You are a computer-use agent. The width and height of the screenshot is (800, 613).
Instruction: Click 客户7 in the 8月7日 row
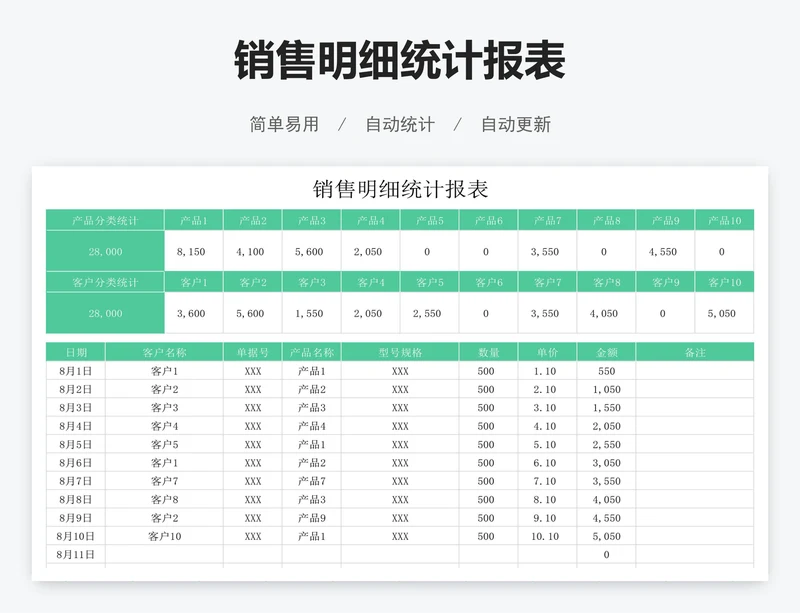[x=164, y=481]
